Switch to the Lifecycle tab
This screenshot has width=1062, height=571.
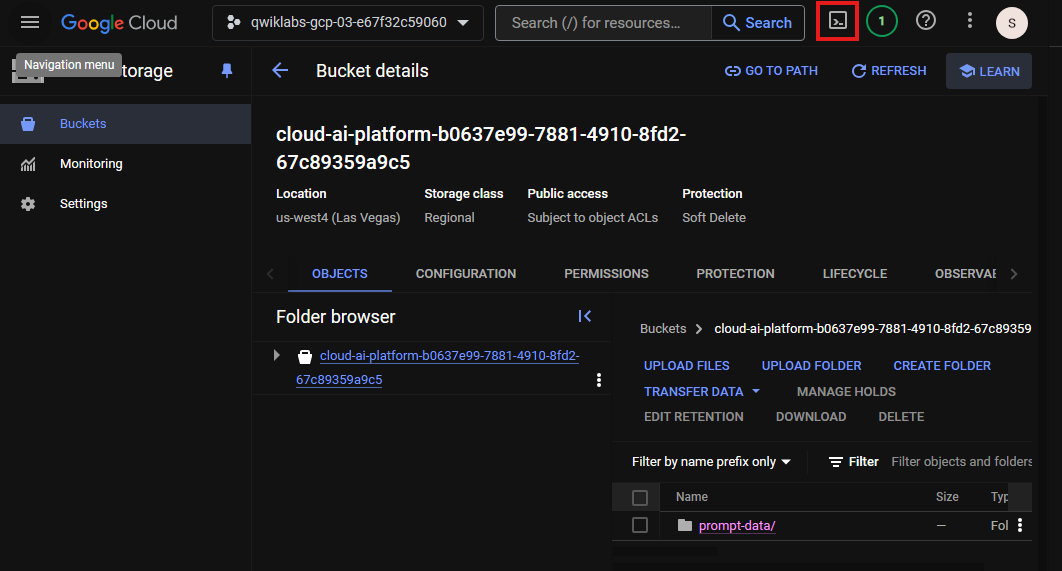pyautogui.click(x=855, y=274)
